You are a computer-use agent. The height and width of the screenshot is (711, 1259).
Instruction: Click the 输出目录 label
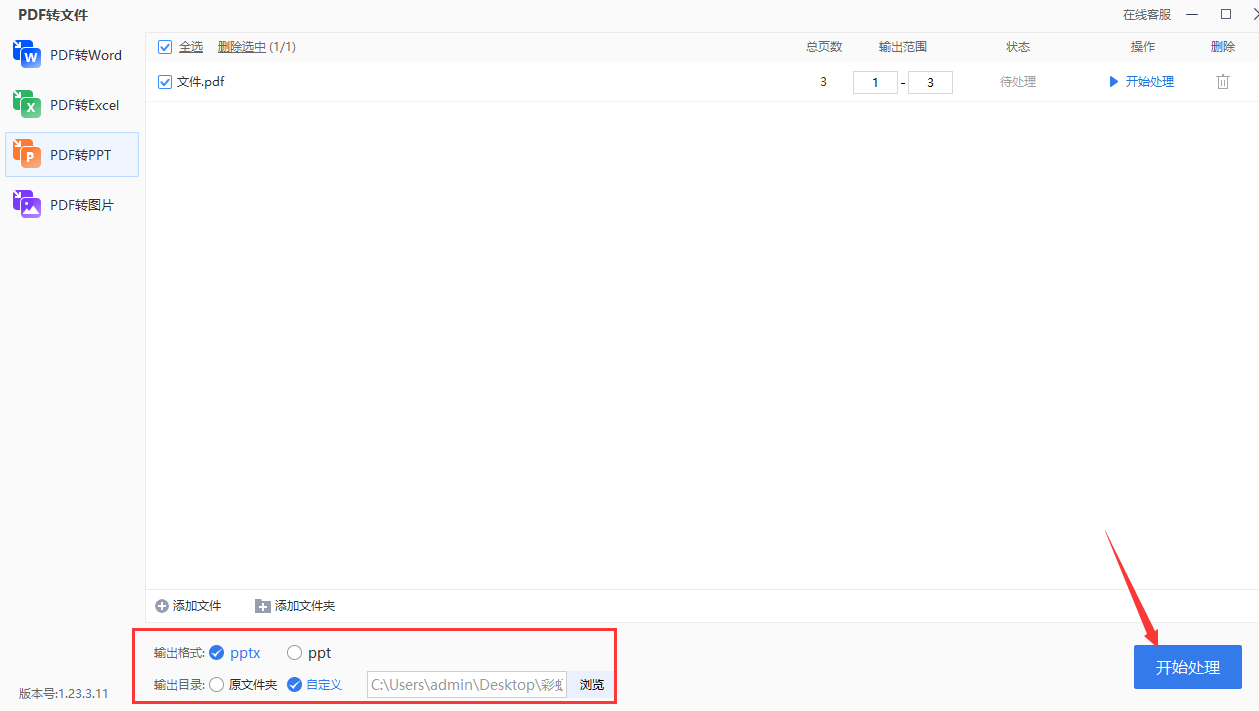click(179, 685)
